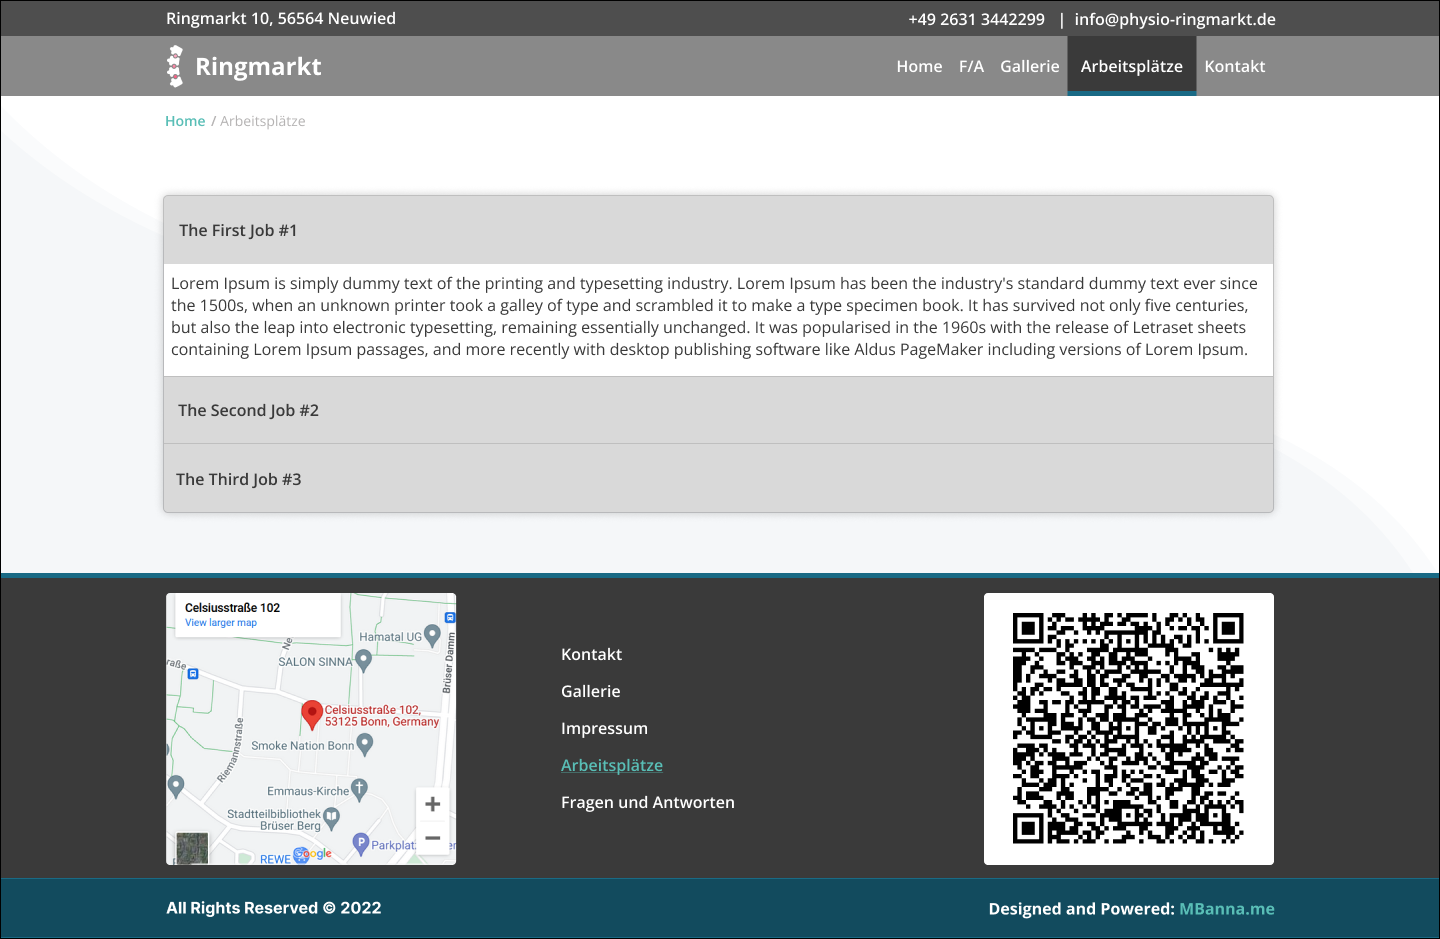
Task: Click the QR code image
Action: (1129, 729)
